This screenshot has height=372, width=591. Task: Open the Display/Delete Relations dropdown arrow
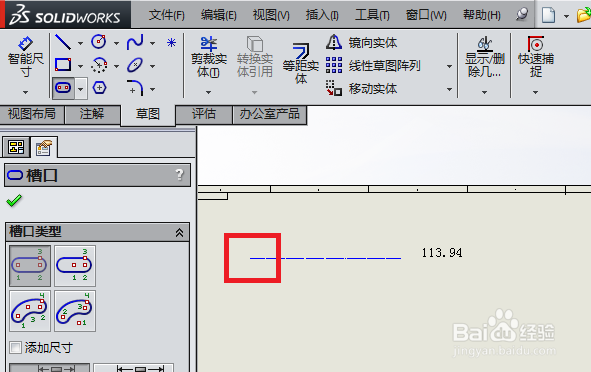pyautogui.click(x=484, y=92)
